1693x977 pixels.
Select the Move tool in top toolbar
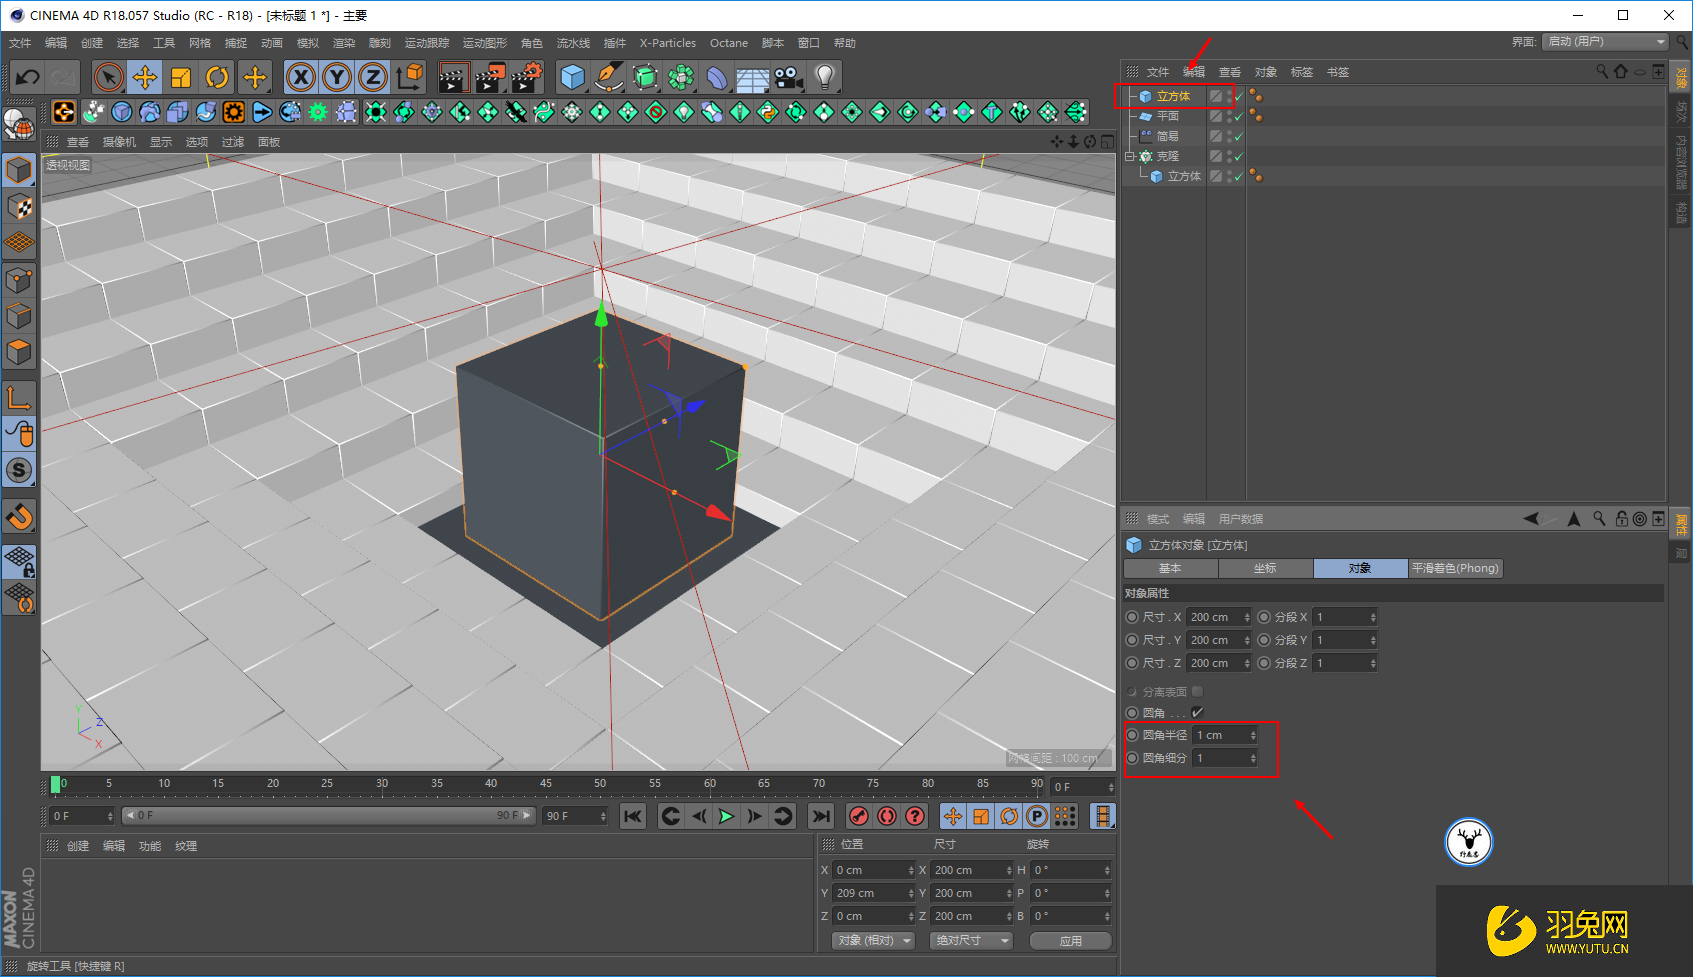145,77
